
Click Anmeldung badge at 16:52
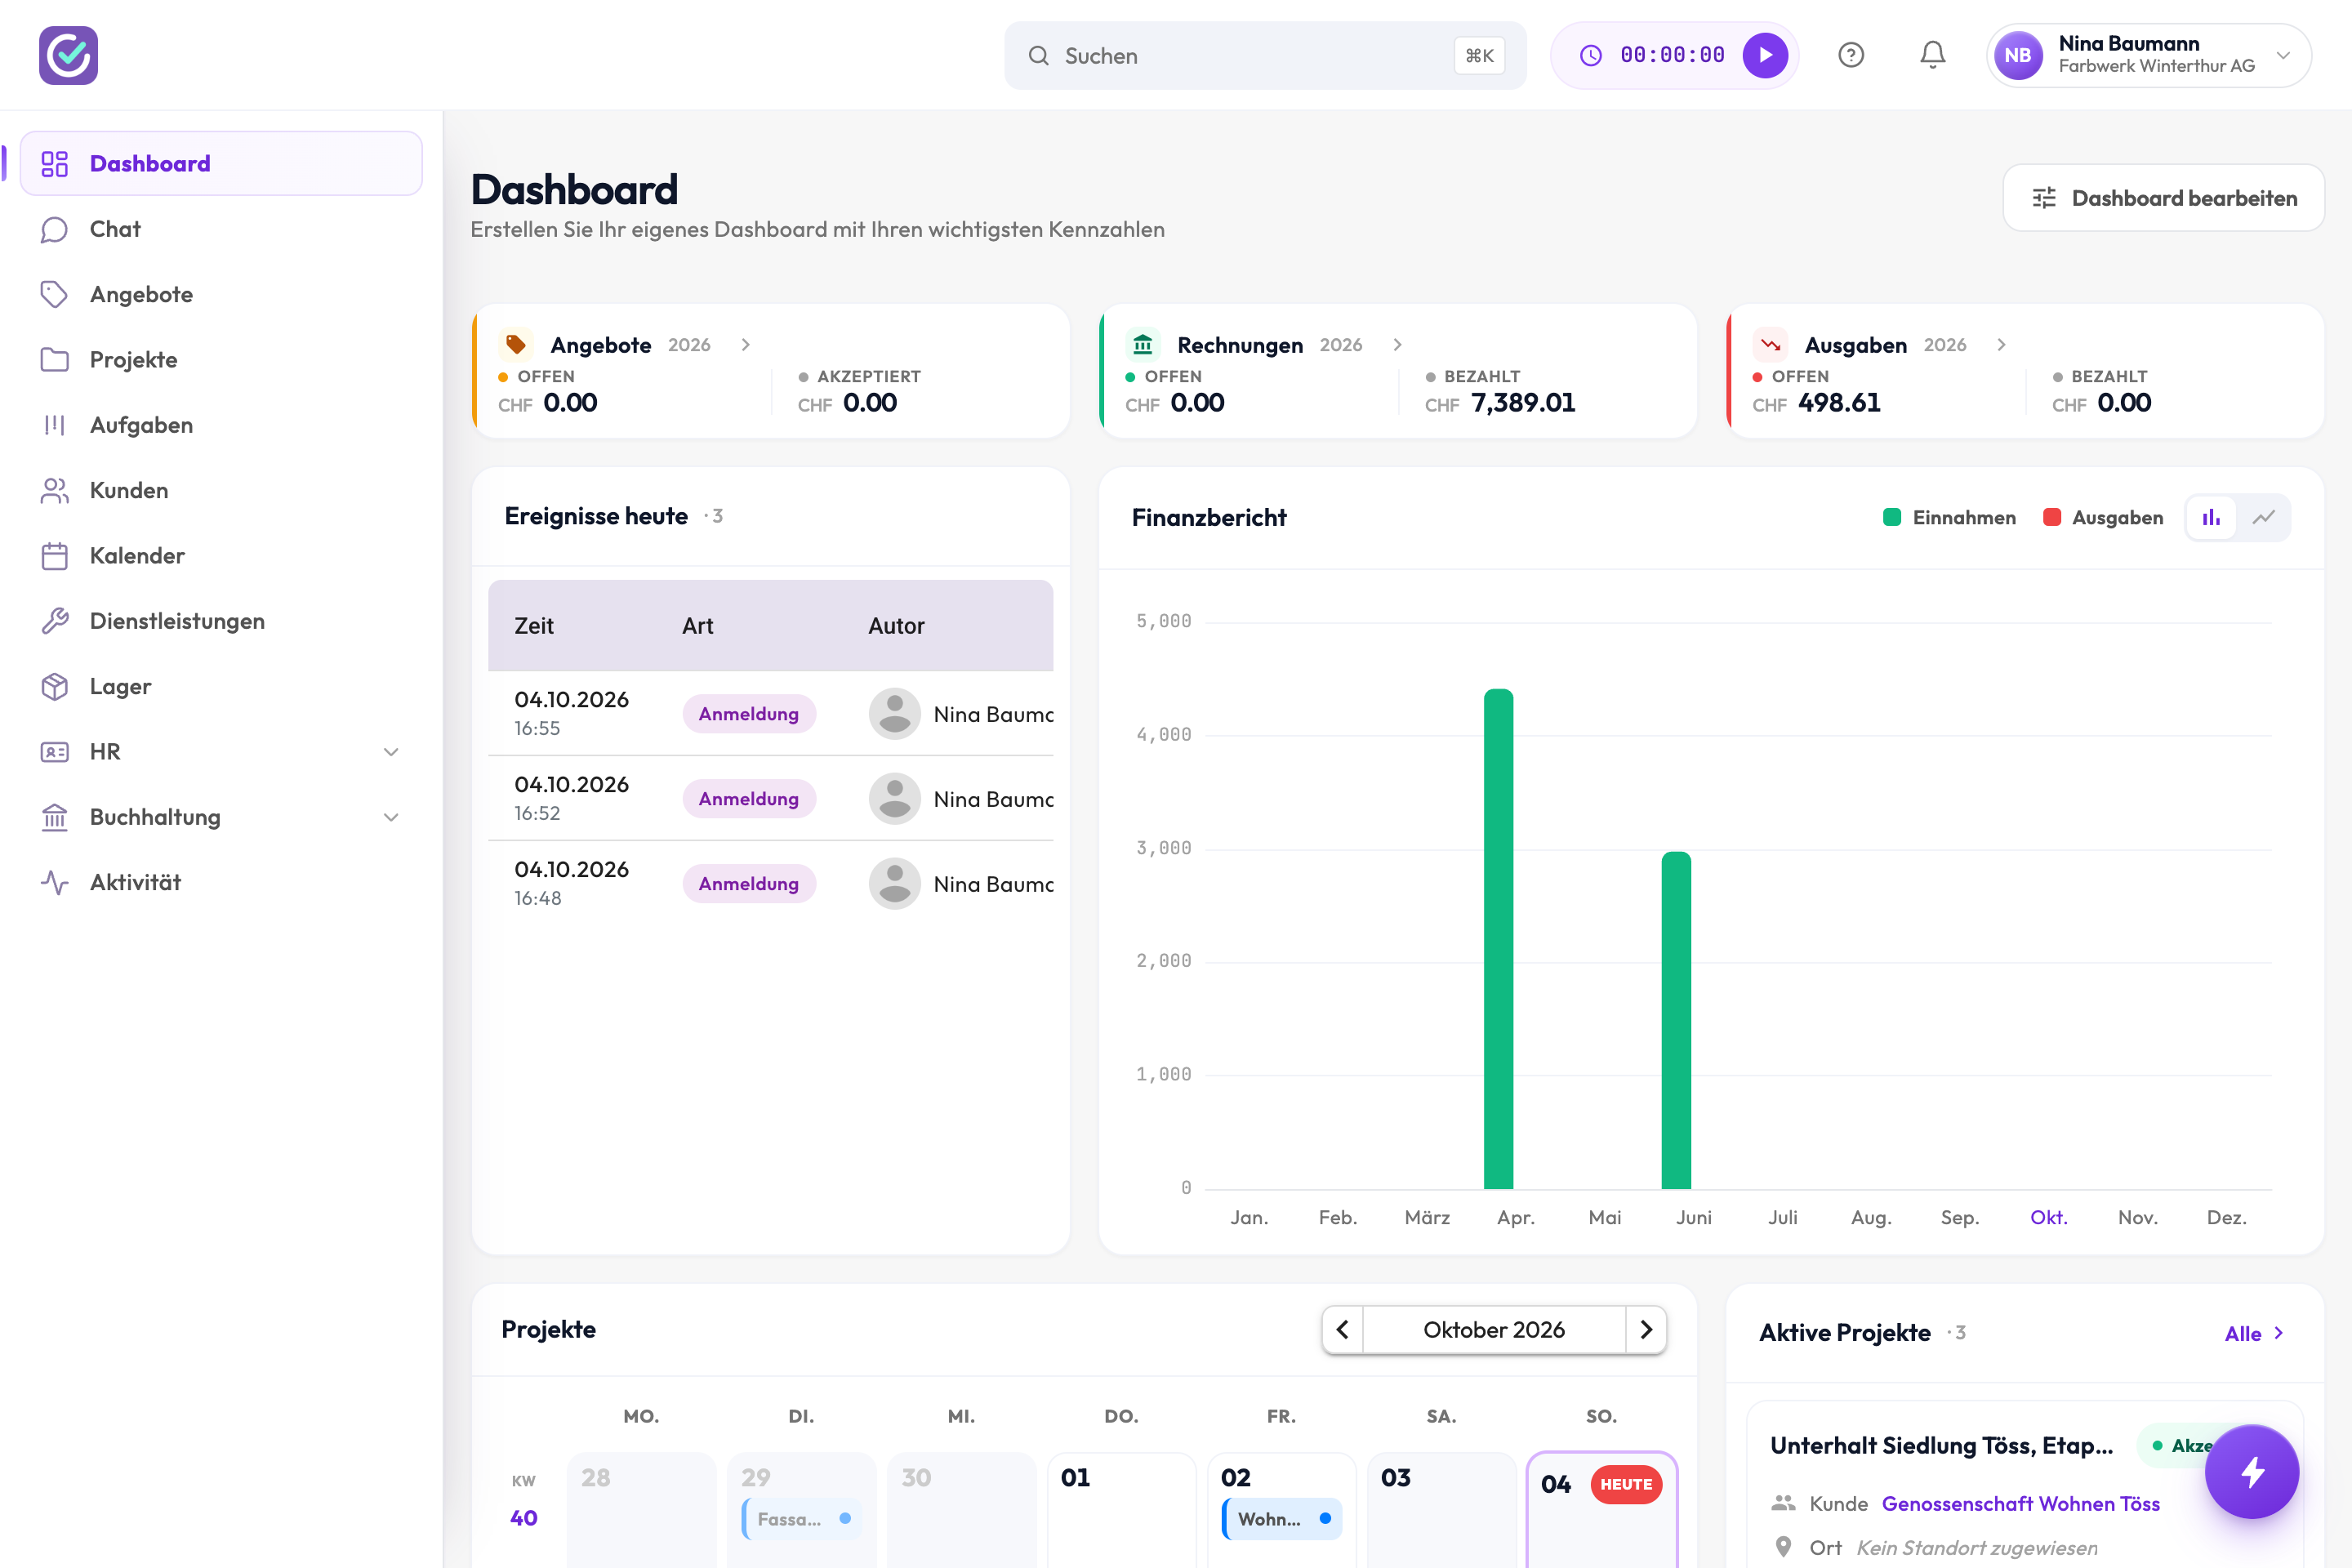tap(749, 798)
